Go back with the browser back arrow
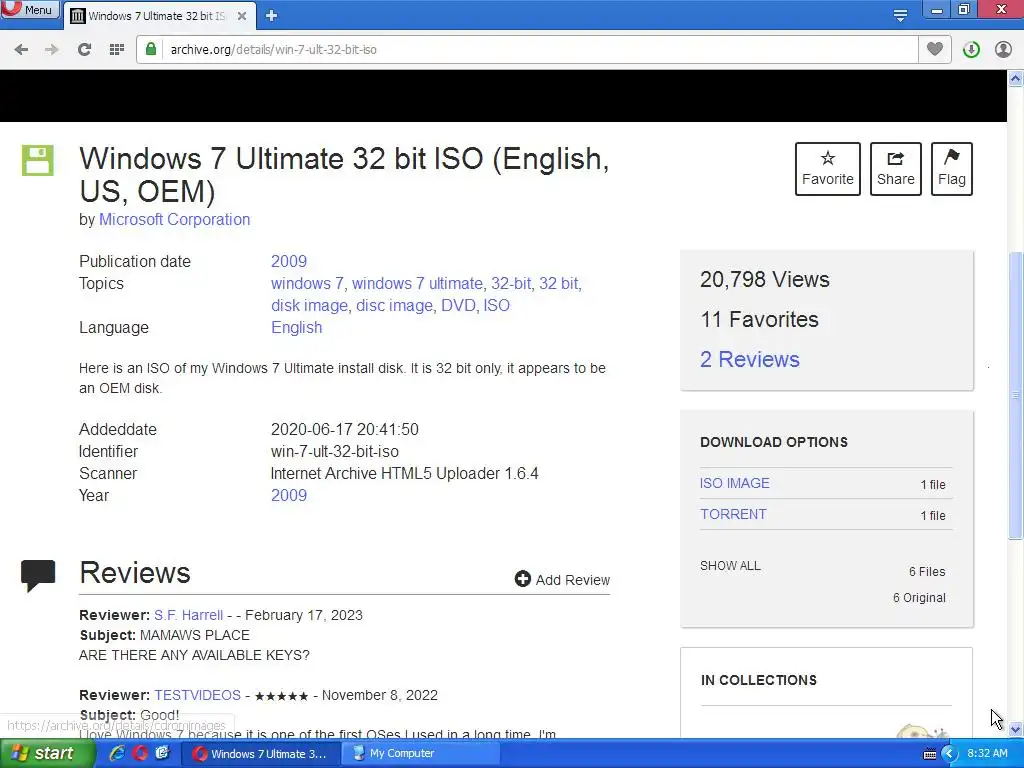This screenshot has height=768, width=1024. (21, 50)
